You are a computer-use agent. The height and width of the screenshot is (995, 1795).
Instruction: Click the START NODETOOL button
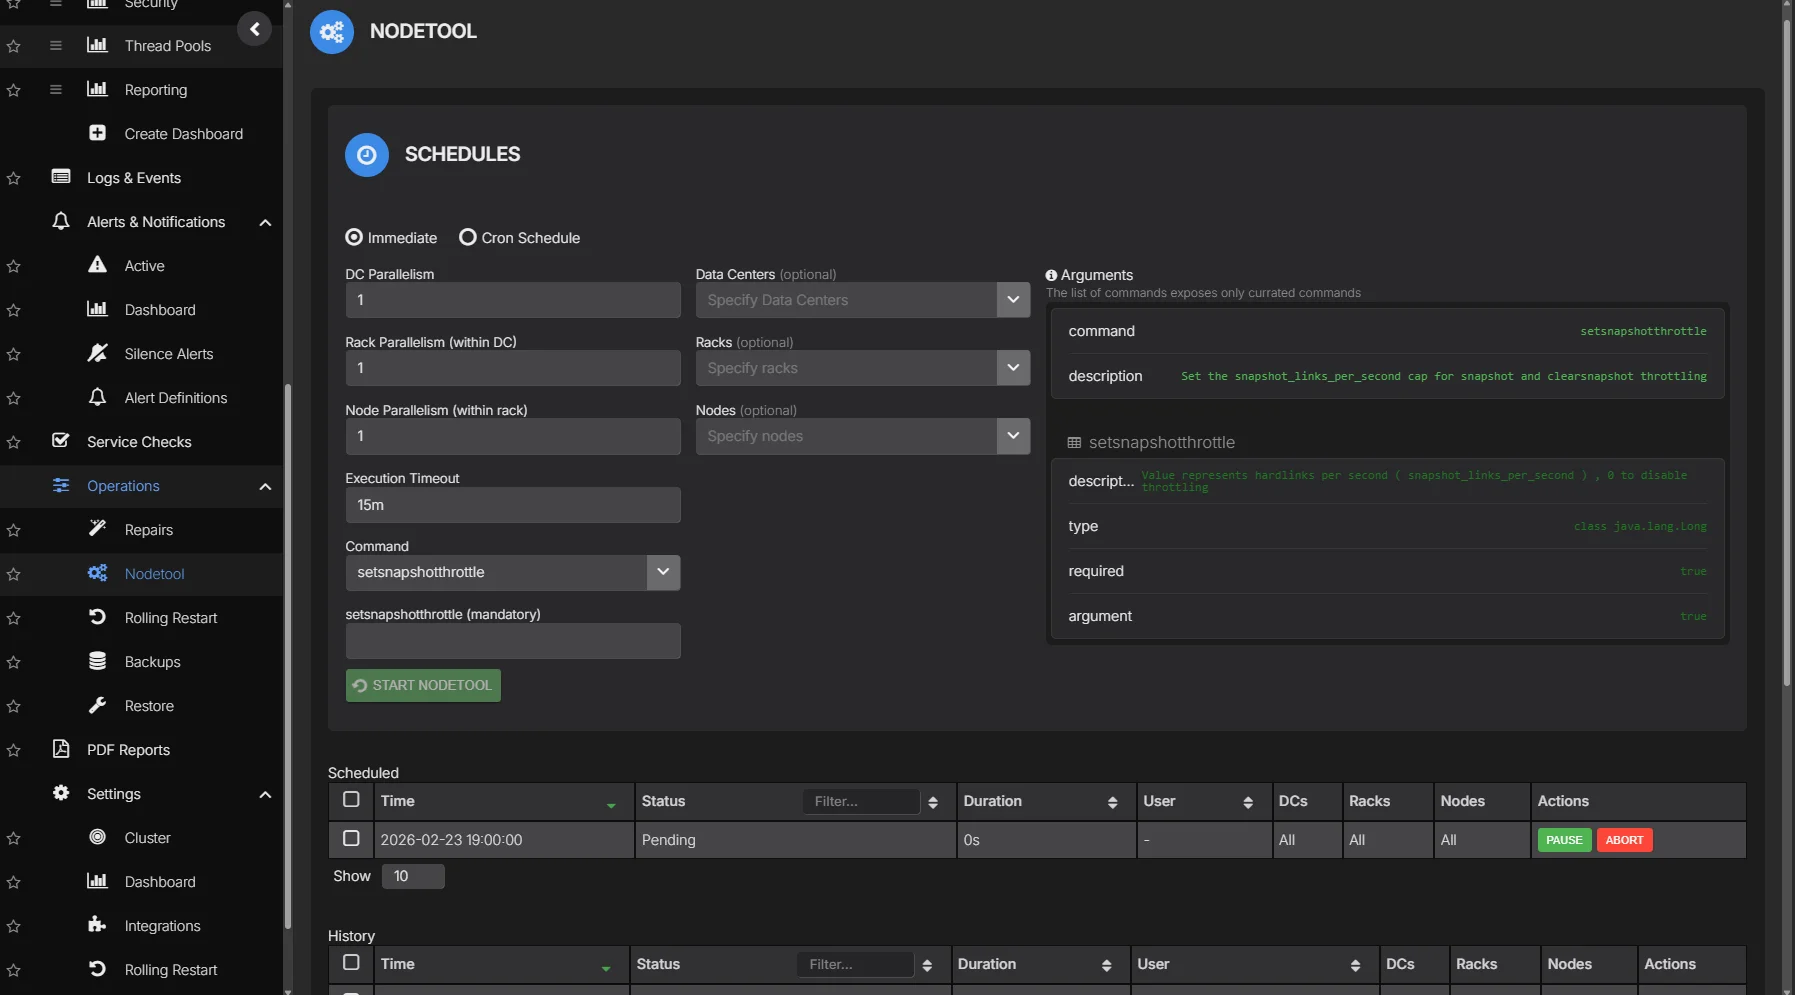422,685
